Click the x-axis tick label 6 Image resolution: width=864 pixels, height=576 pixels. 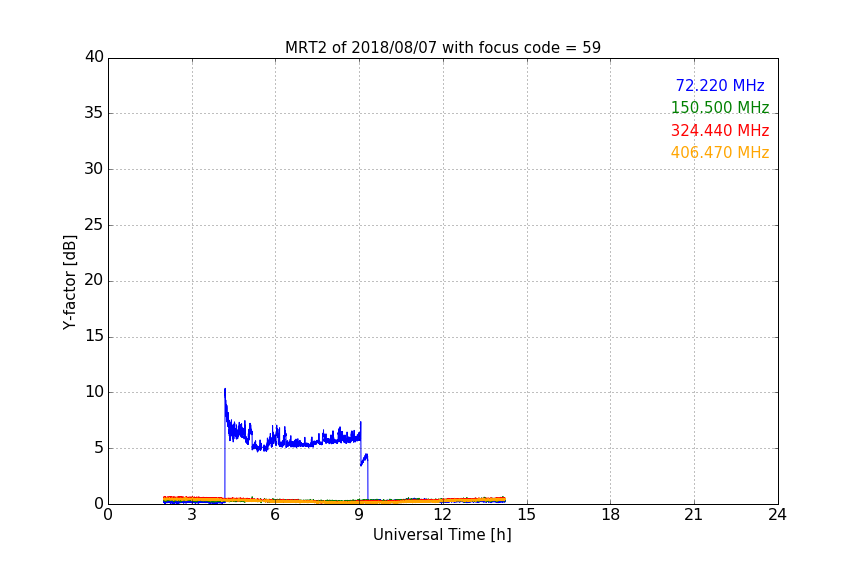[275, 515]
